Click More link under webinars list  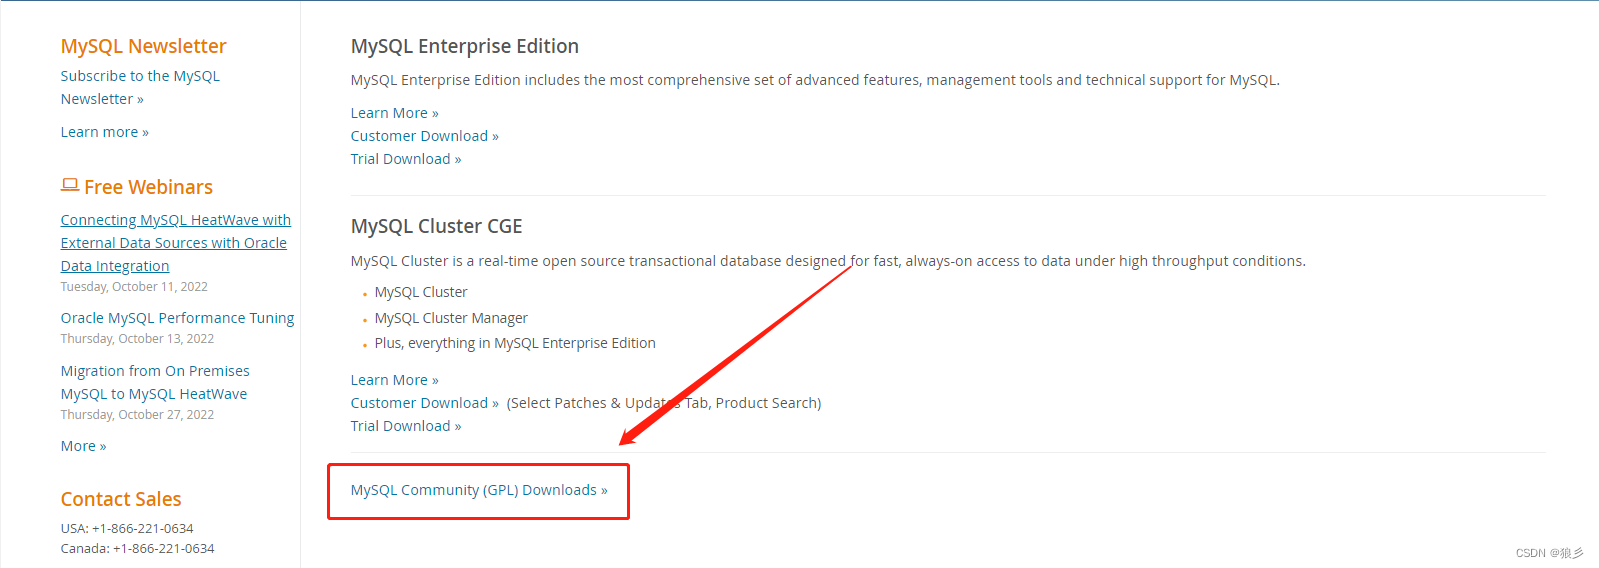click(x=83, y=446)
